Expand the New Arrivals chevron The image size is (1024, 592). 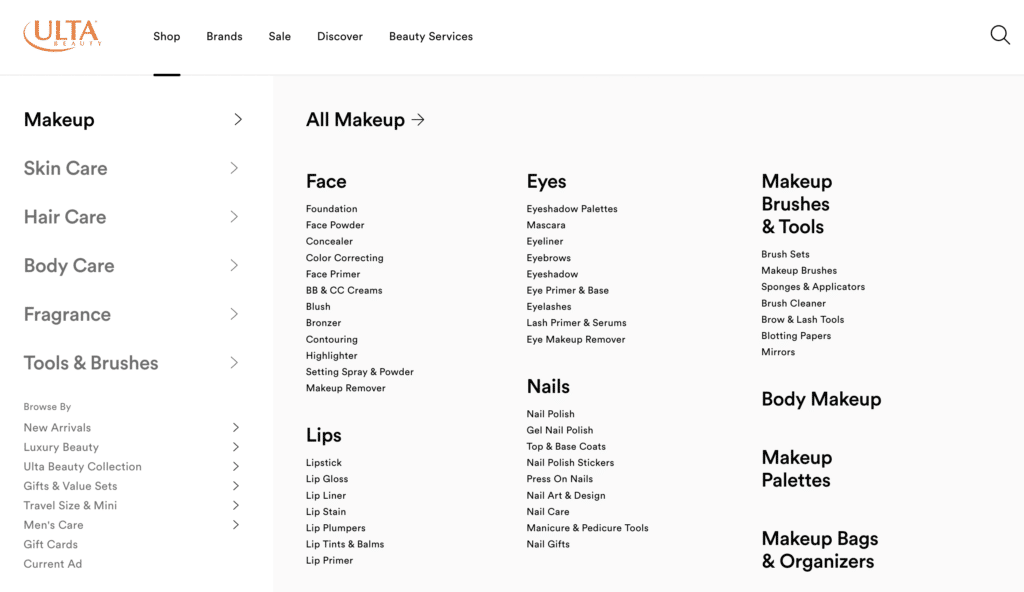point(236,428)
